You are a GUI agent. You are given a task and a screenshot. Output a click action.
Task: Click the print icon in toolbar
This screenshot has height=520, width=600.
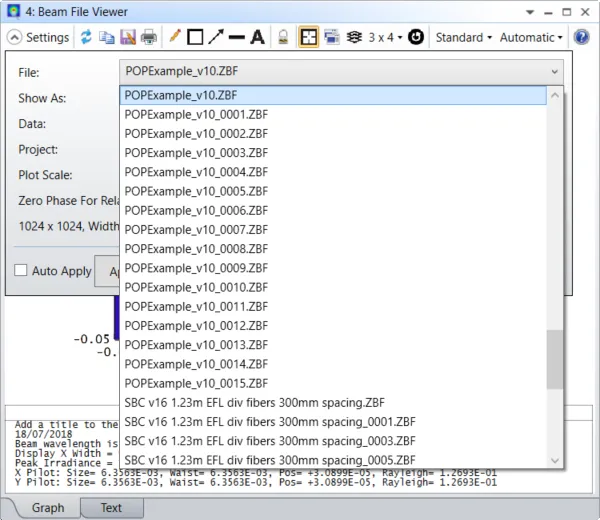[149, 37]
